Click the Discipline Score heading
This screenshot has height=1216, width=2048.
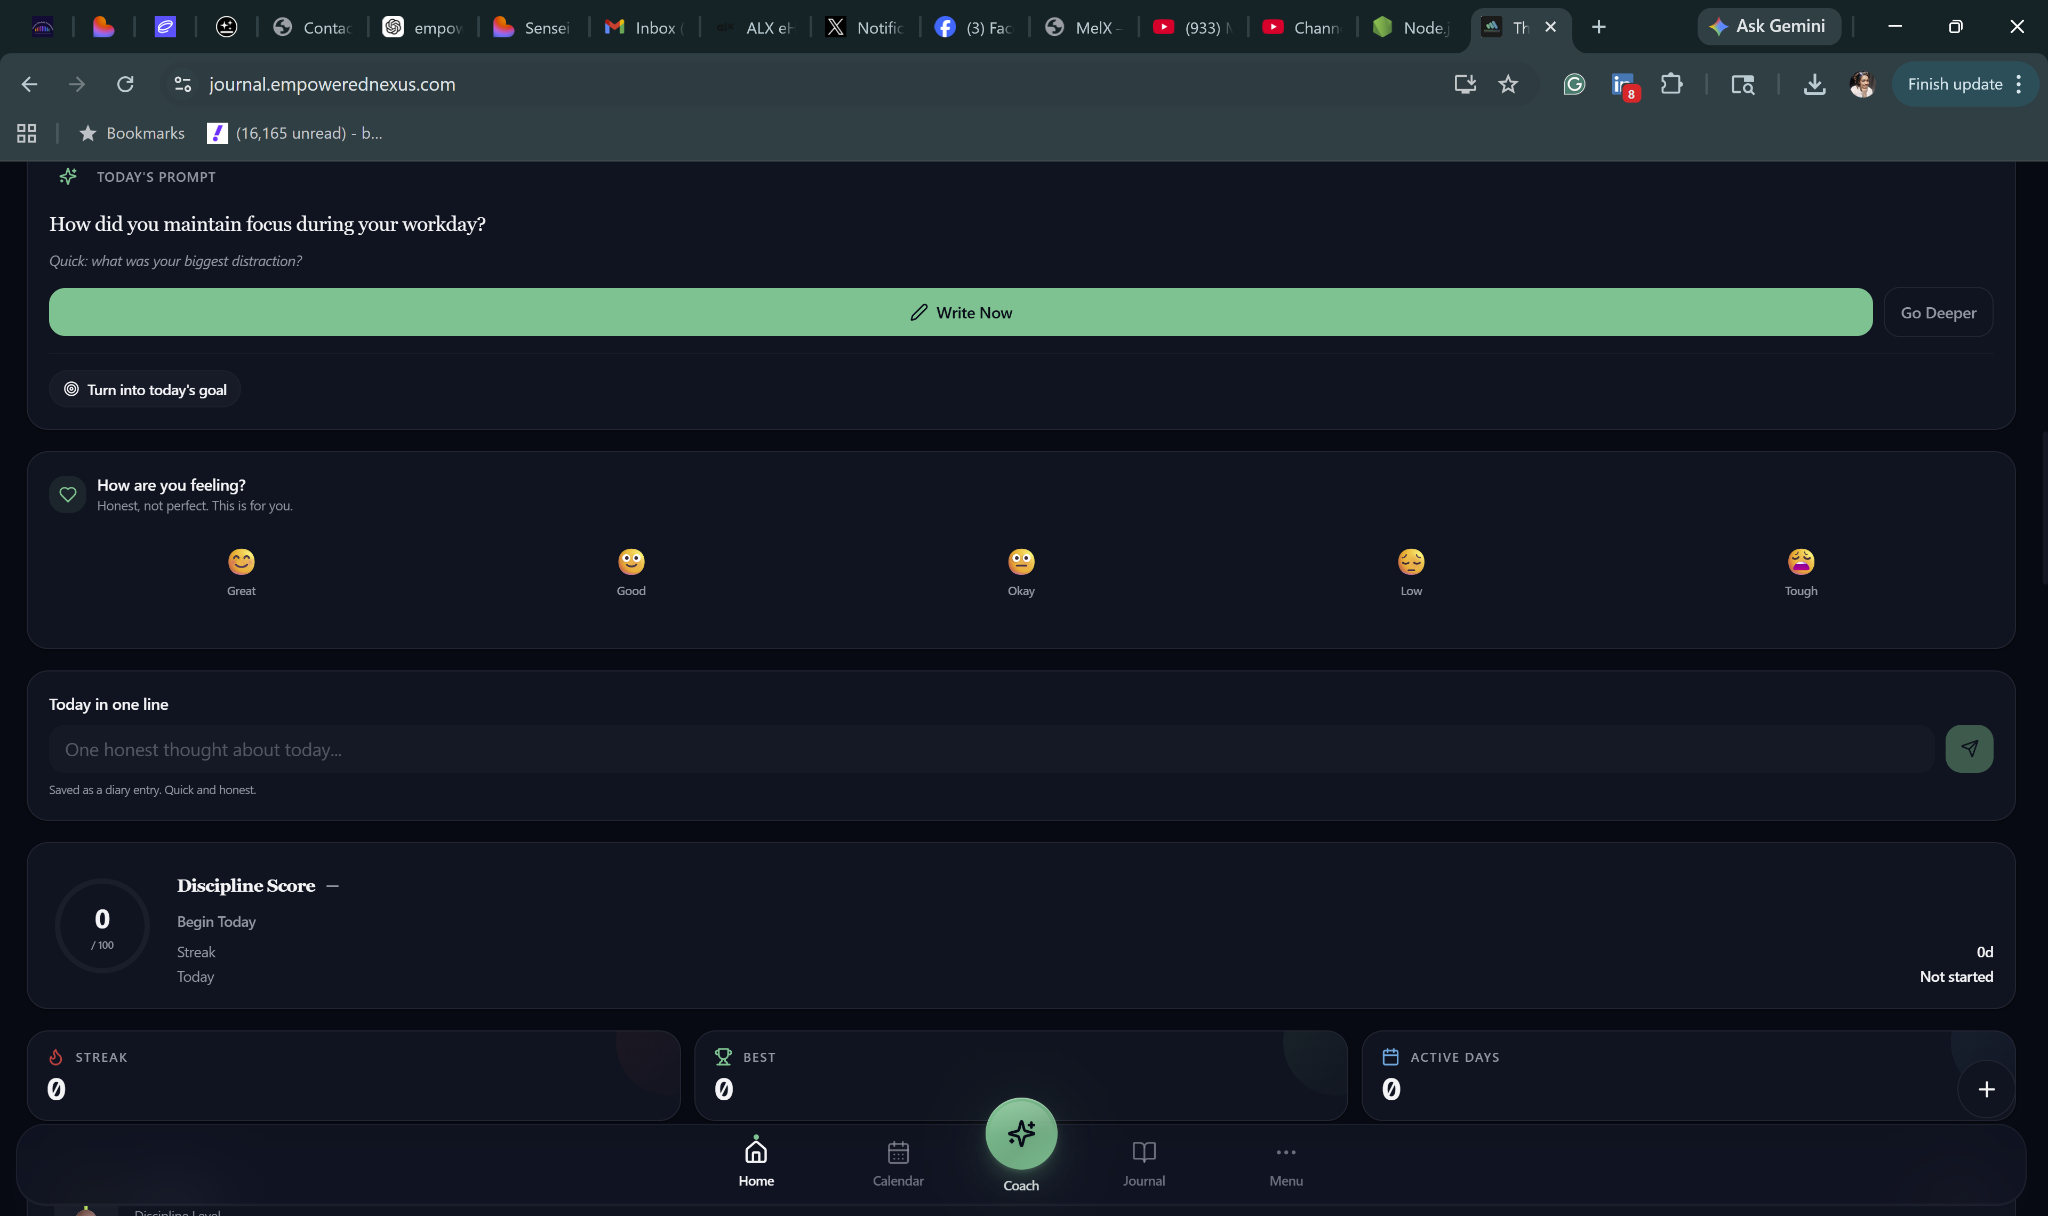(246, 885)
